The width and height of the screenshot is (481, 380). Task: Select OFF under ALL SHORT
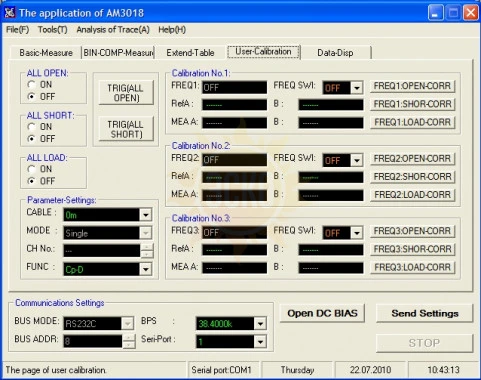tap(32, 138)
